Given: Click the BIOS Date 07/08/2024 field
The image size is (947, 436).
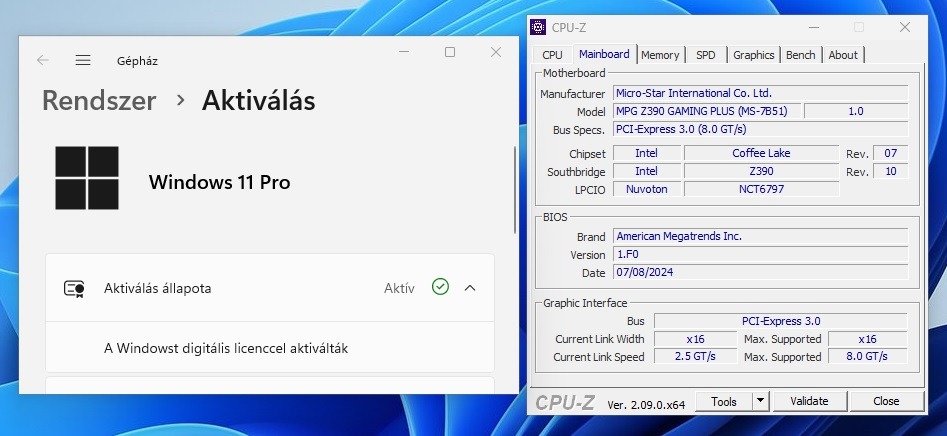Looking at the screenshot, I should coord(761,272).
